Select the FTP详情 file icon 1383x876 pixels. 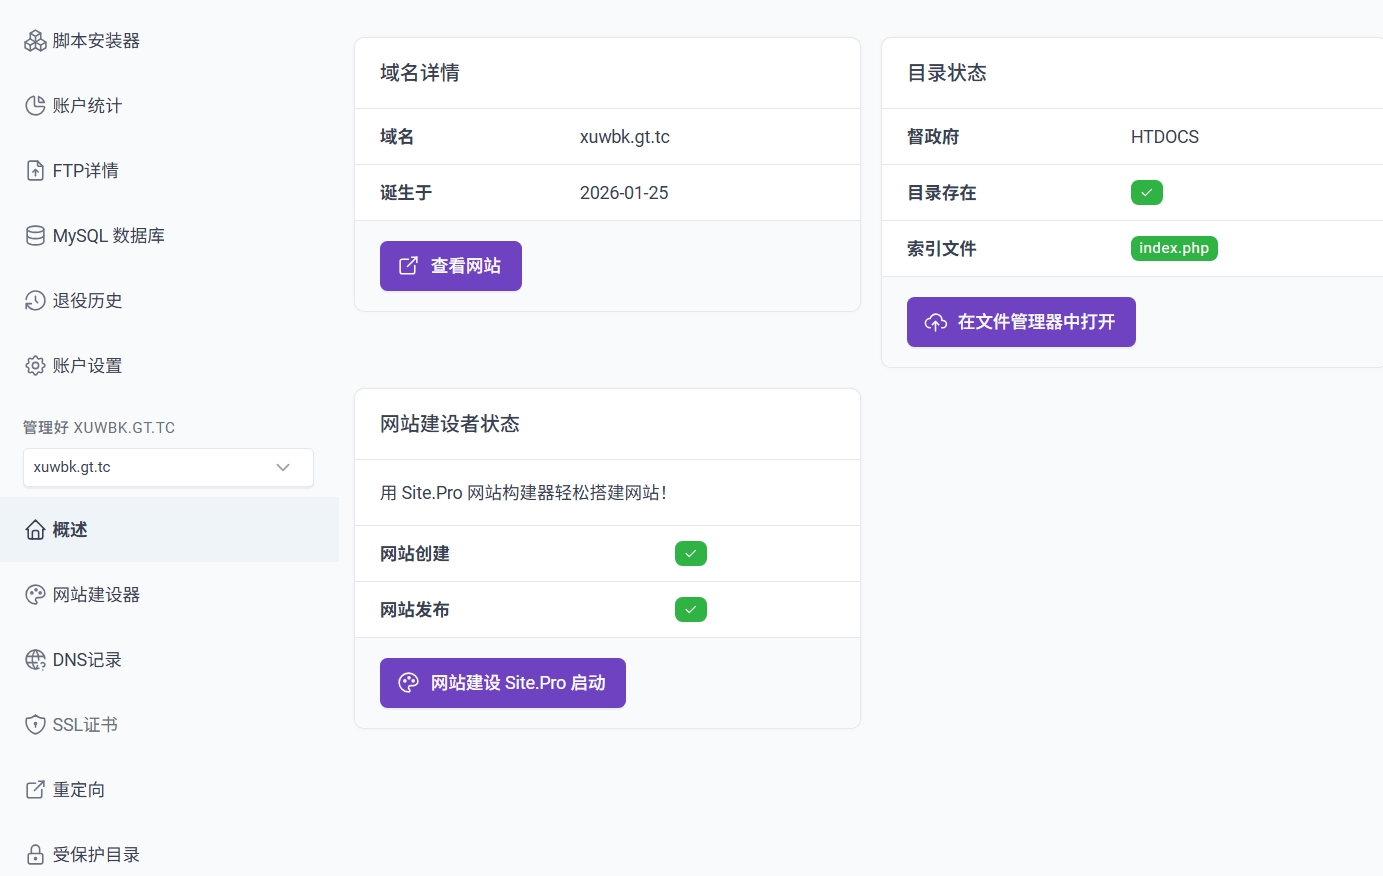pyautogui.click(x=35, y=170)
